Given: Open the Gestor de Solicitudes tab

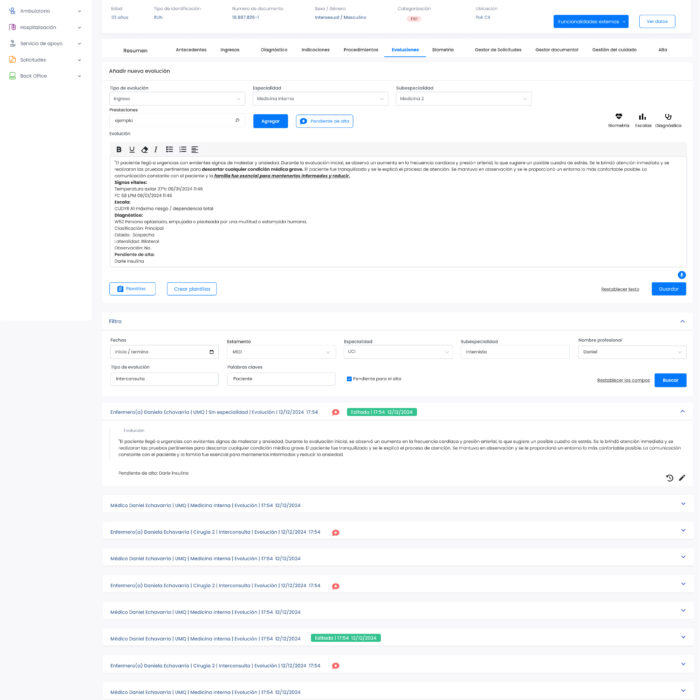Looking at the screenshot, I should [499, 49].
